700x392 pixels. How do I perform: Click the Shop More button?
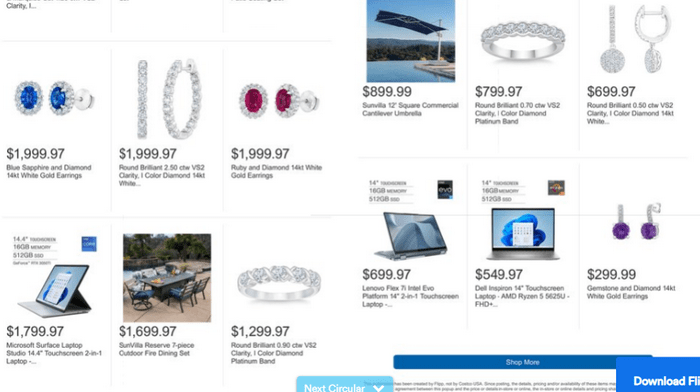[522, 362]
